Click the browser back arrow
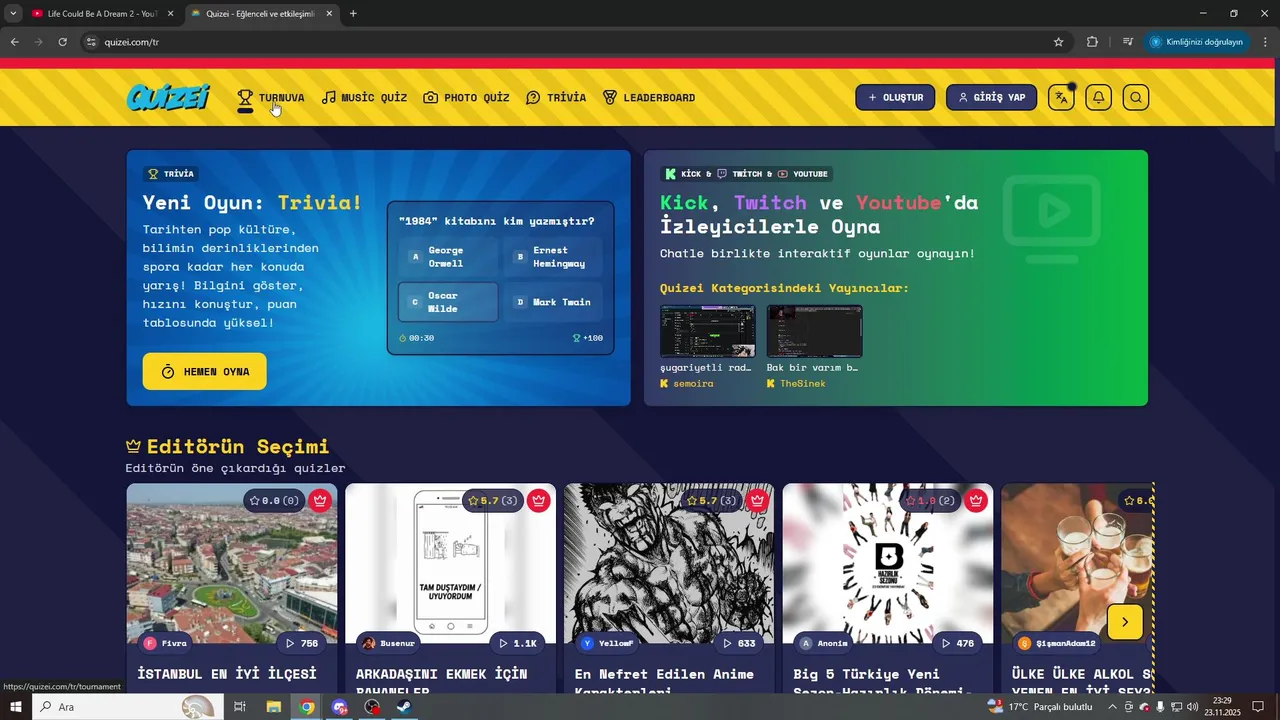Screen dimensions: 1280x720 pyautogui.click(x=14, y=42)
